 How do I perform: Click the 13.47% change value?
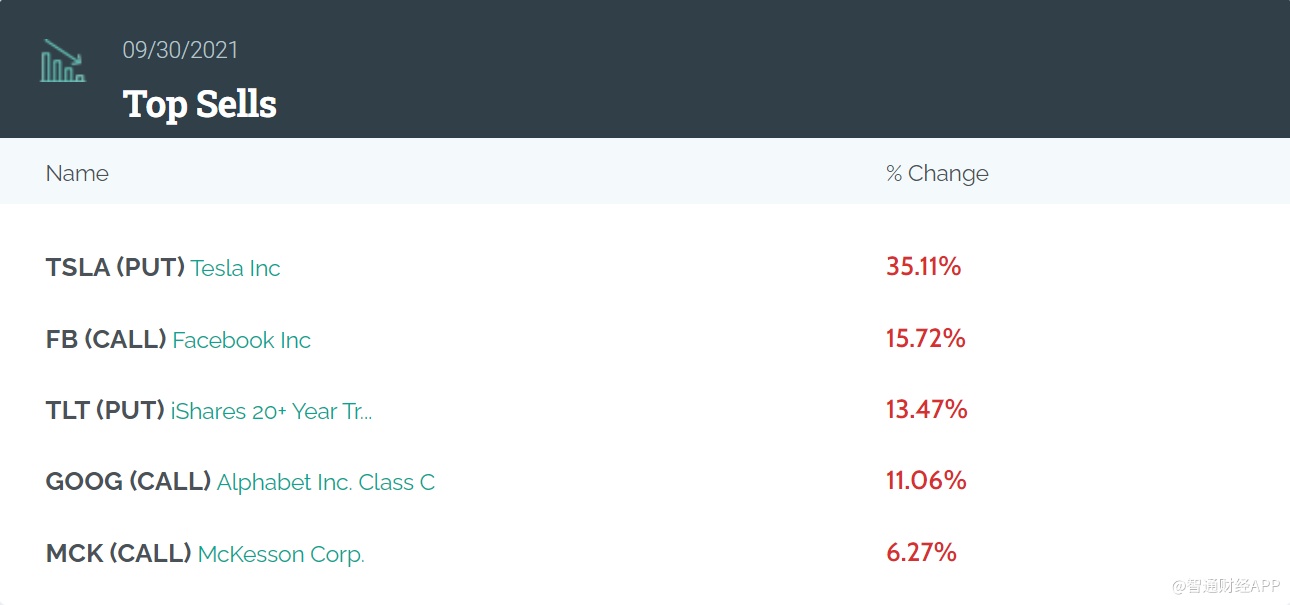click(x=926, y=409)
